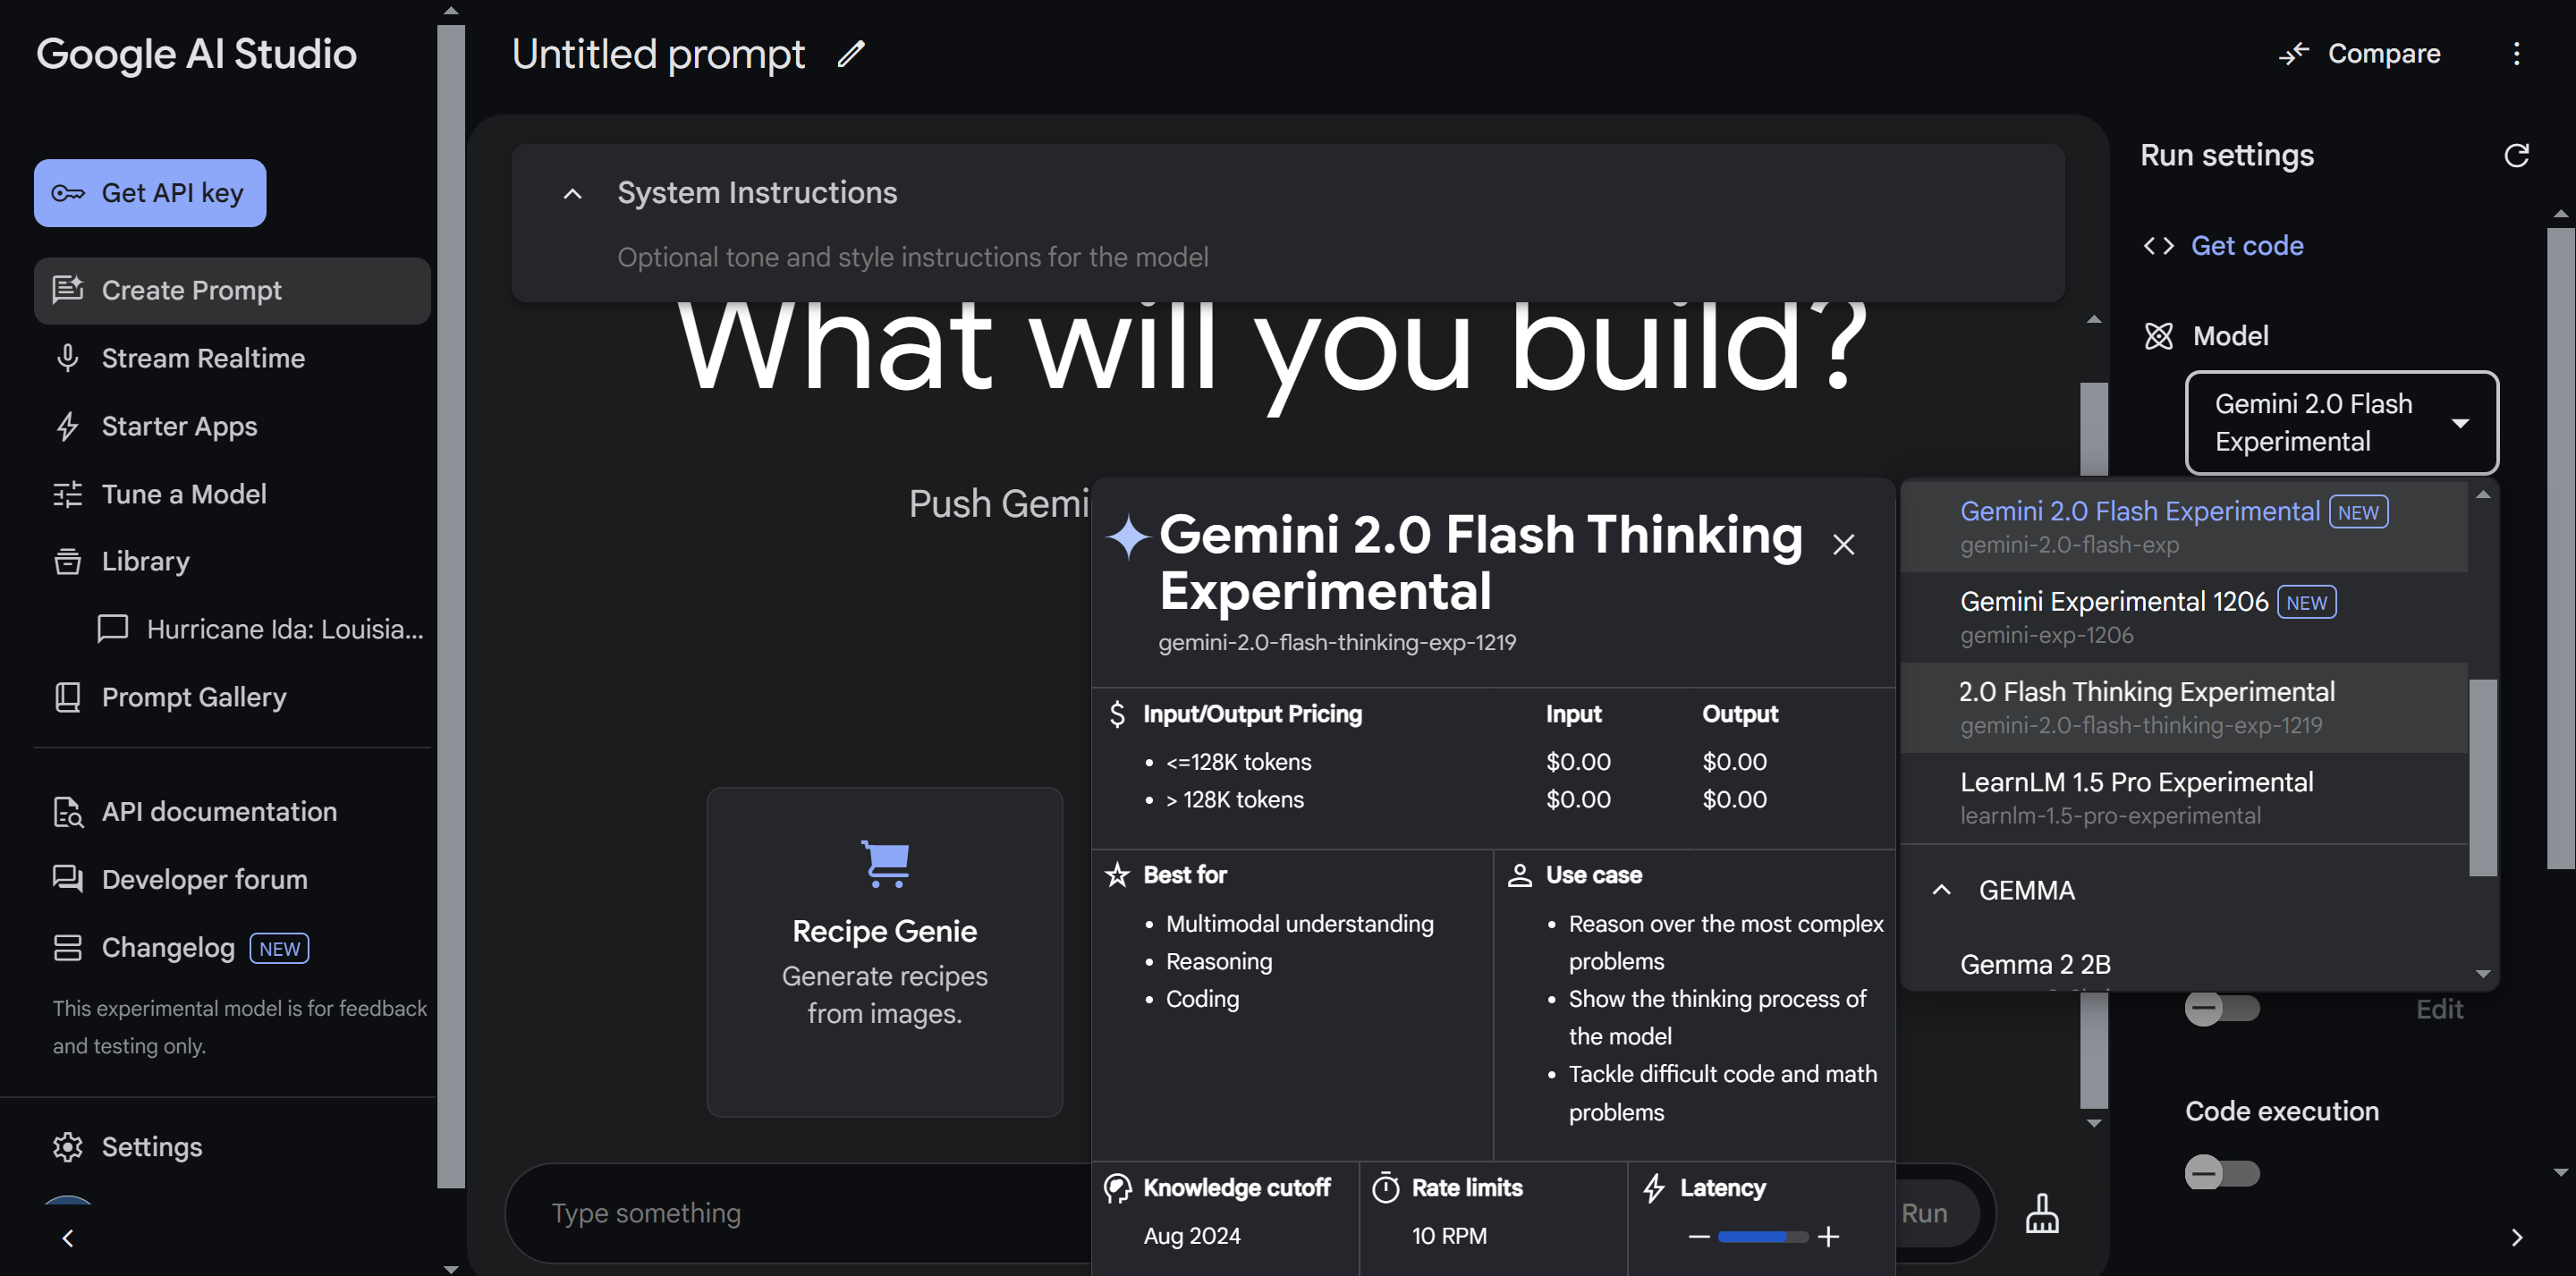Toggle the switch next to Edit
The height and width of the screenshot is (1276, 2576).
[2221, 1009]
